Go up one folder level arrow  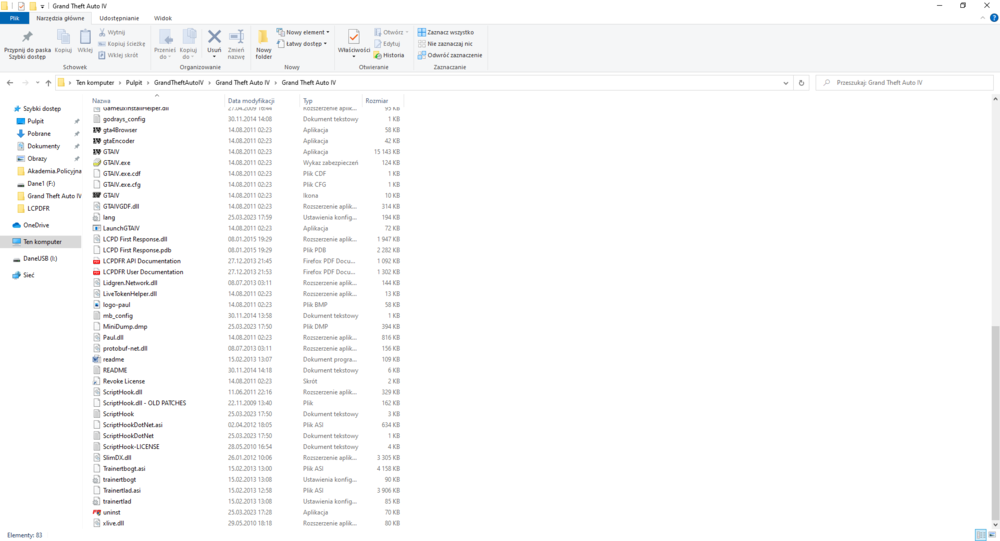(x=48, y=82)
